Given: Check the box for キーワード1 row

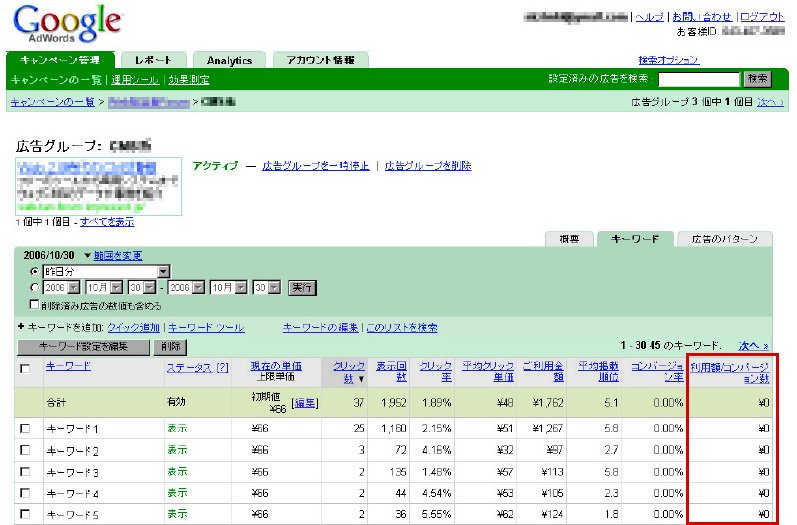Looking at the screenshot, I should pyautogui.click(x=25, y=428).
